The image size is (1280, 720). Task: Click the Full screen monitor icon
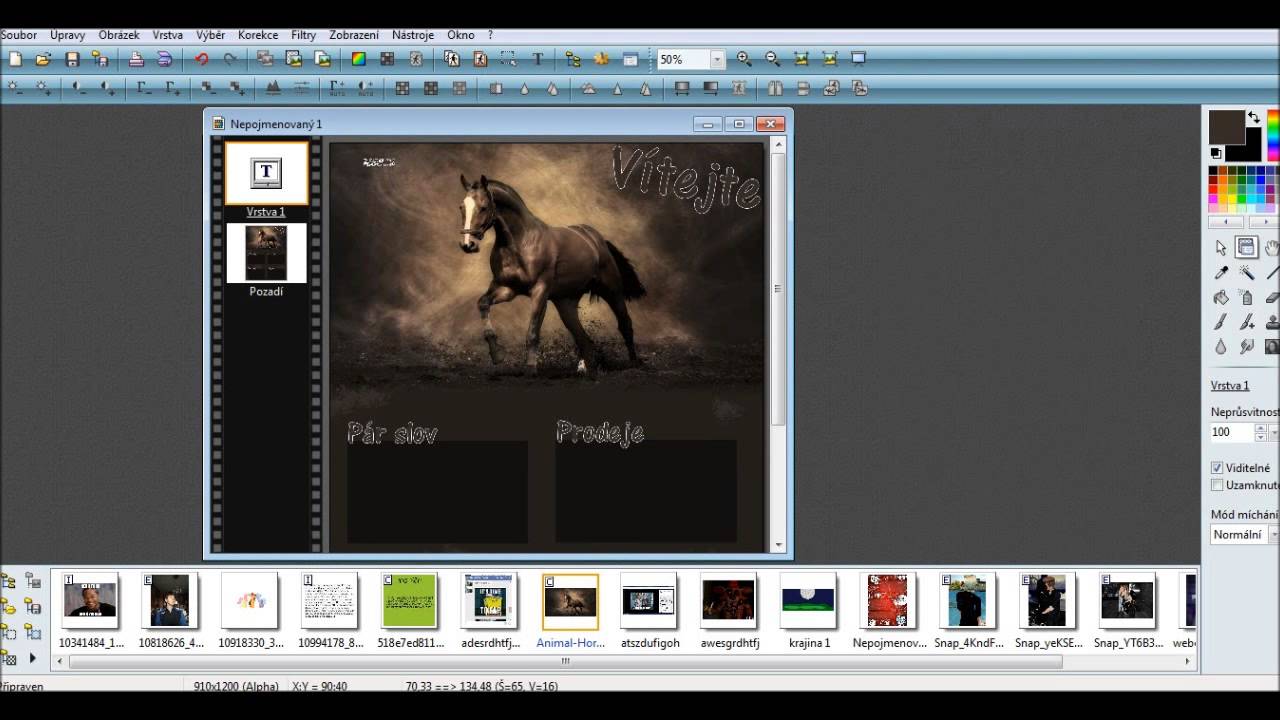(858, 59)
